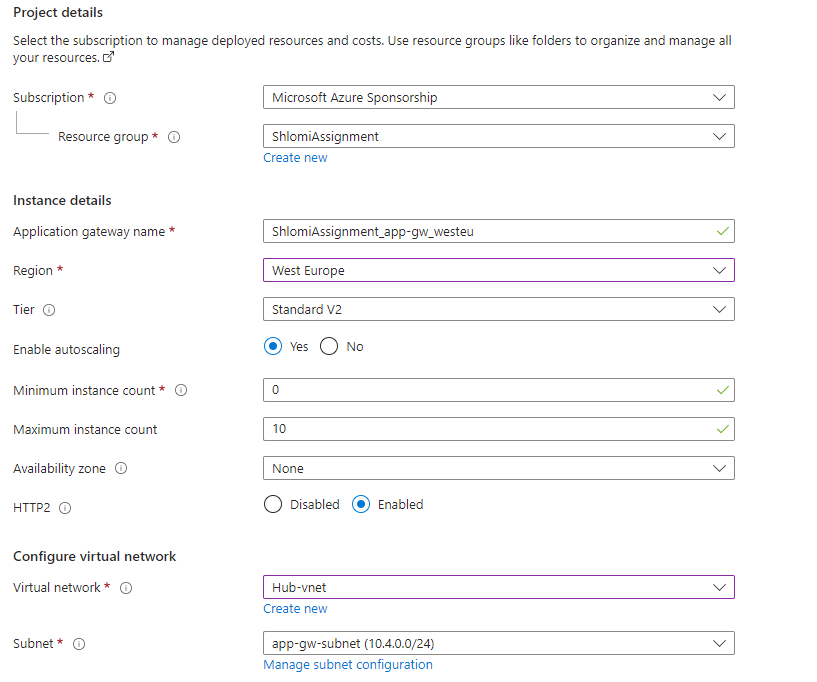Click the Maximum instance count field
This screenshot has height=682, width=817.
[x=497, y=428]
